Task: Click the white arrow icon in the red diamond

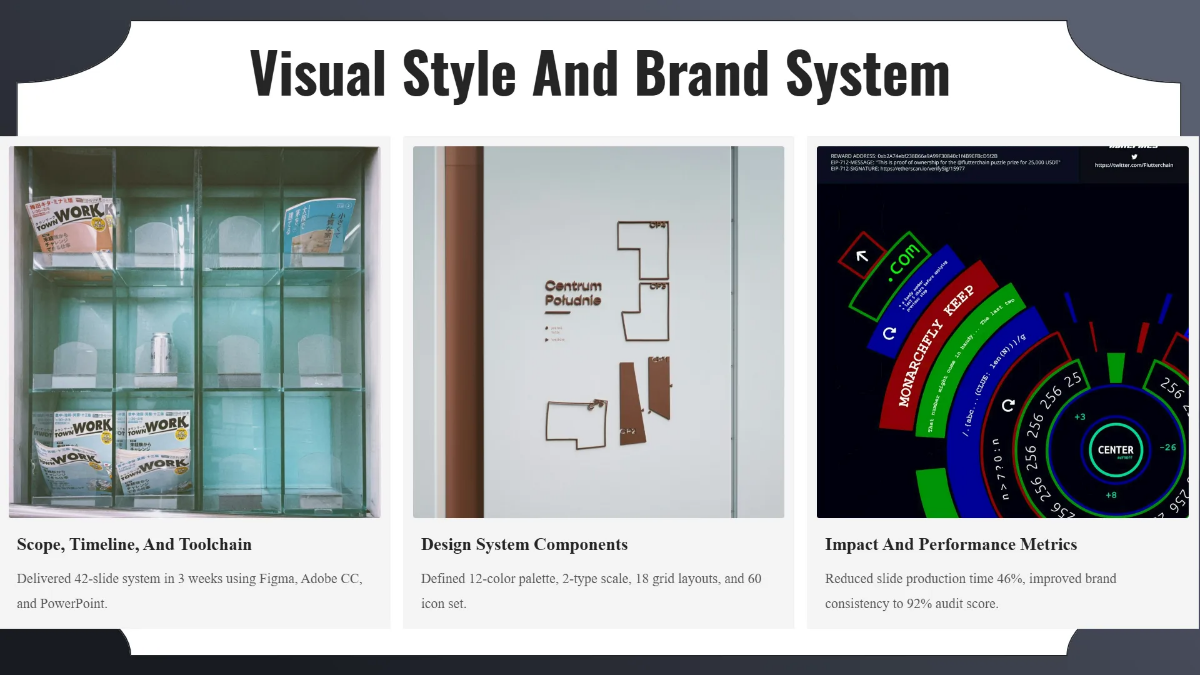Action: 860,256
